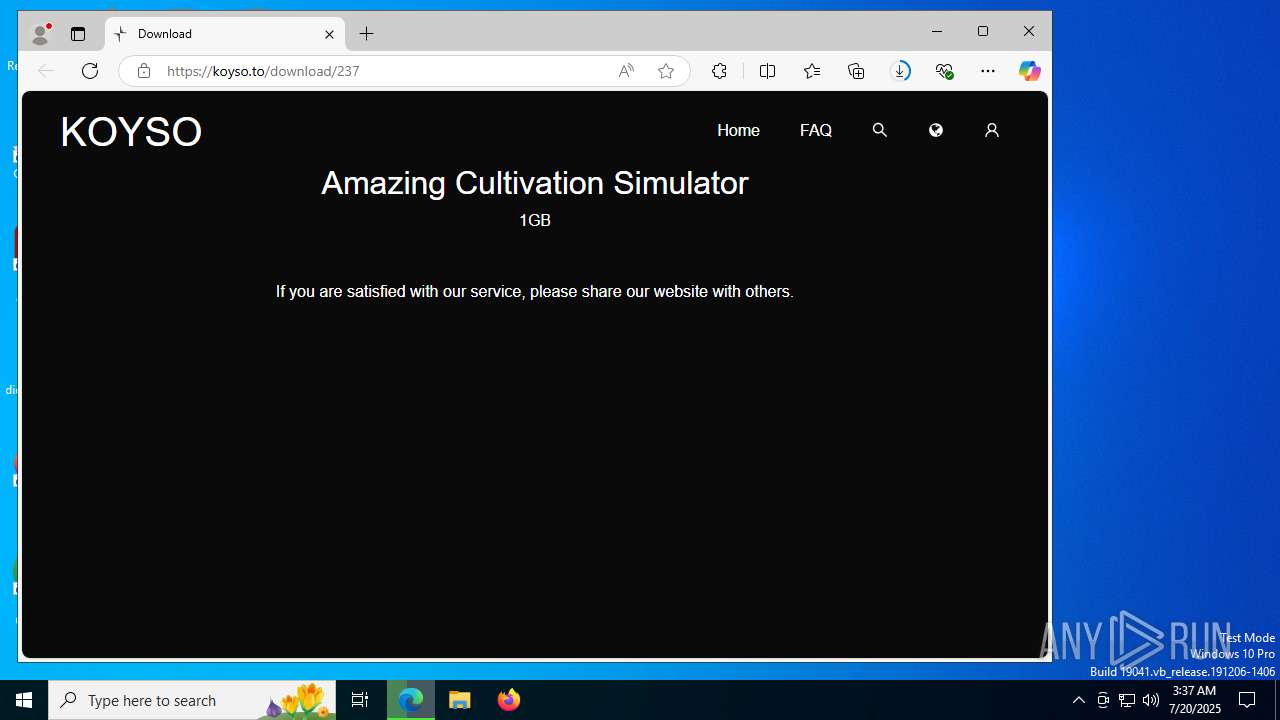Select the Download tab

225,34
